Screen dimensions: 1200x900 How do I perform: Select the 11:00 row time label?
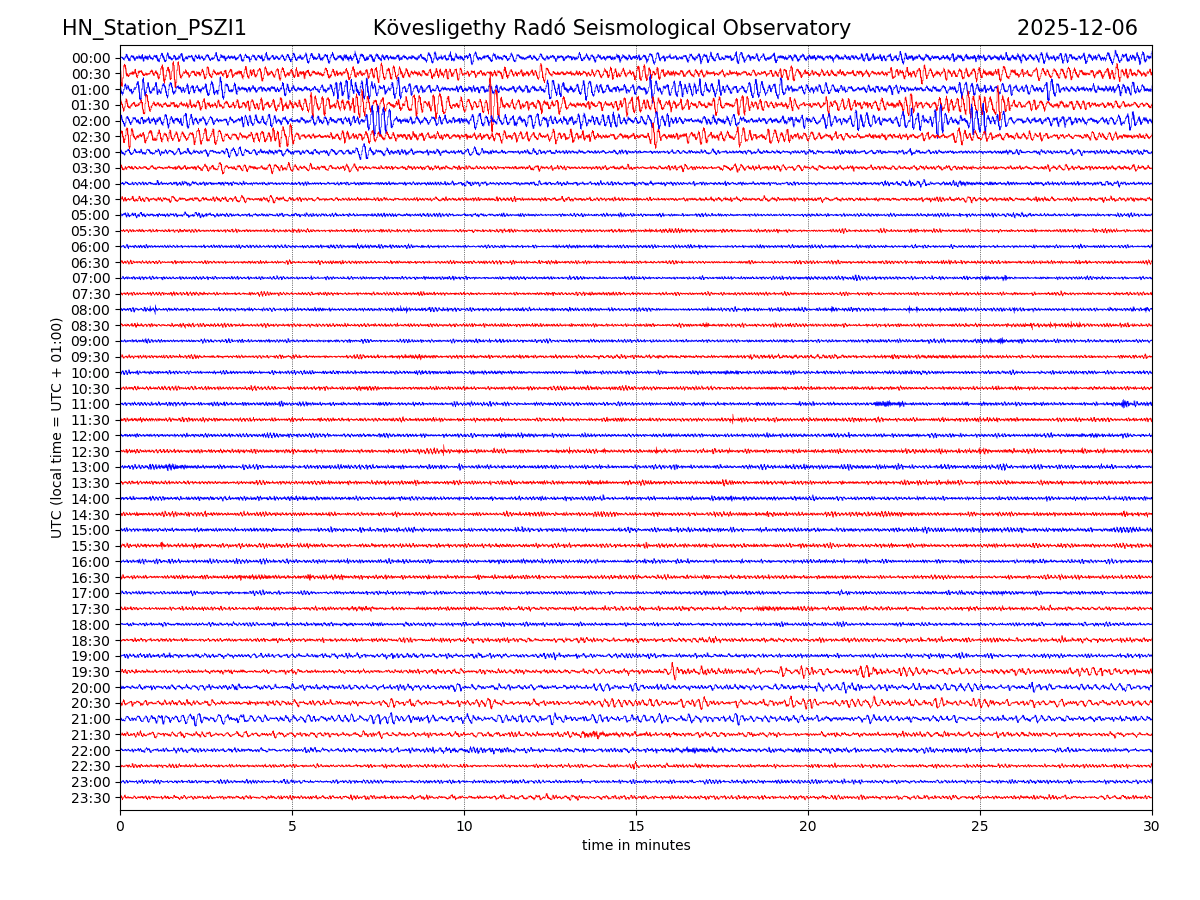(91, 405)
